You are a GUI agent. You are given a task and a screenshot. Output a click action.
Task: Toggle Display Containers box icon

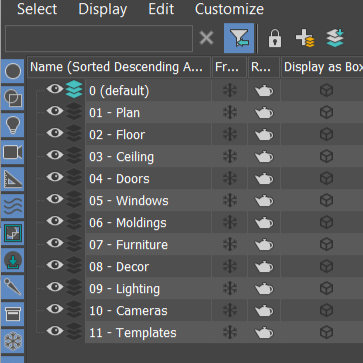pos(13,314)
